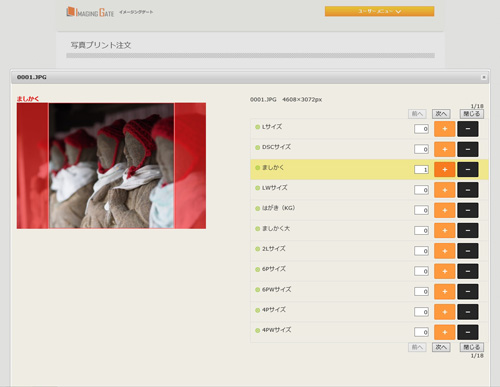Viewport: 500px width, 387px height.
Task: Open the ユーザーメニュー dropdown
Action: click(379, 11)
